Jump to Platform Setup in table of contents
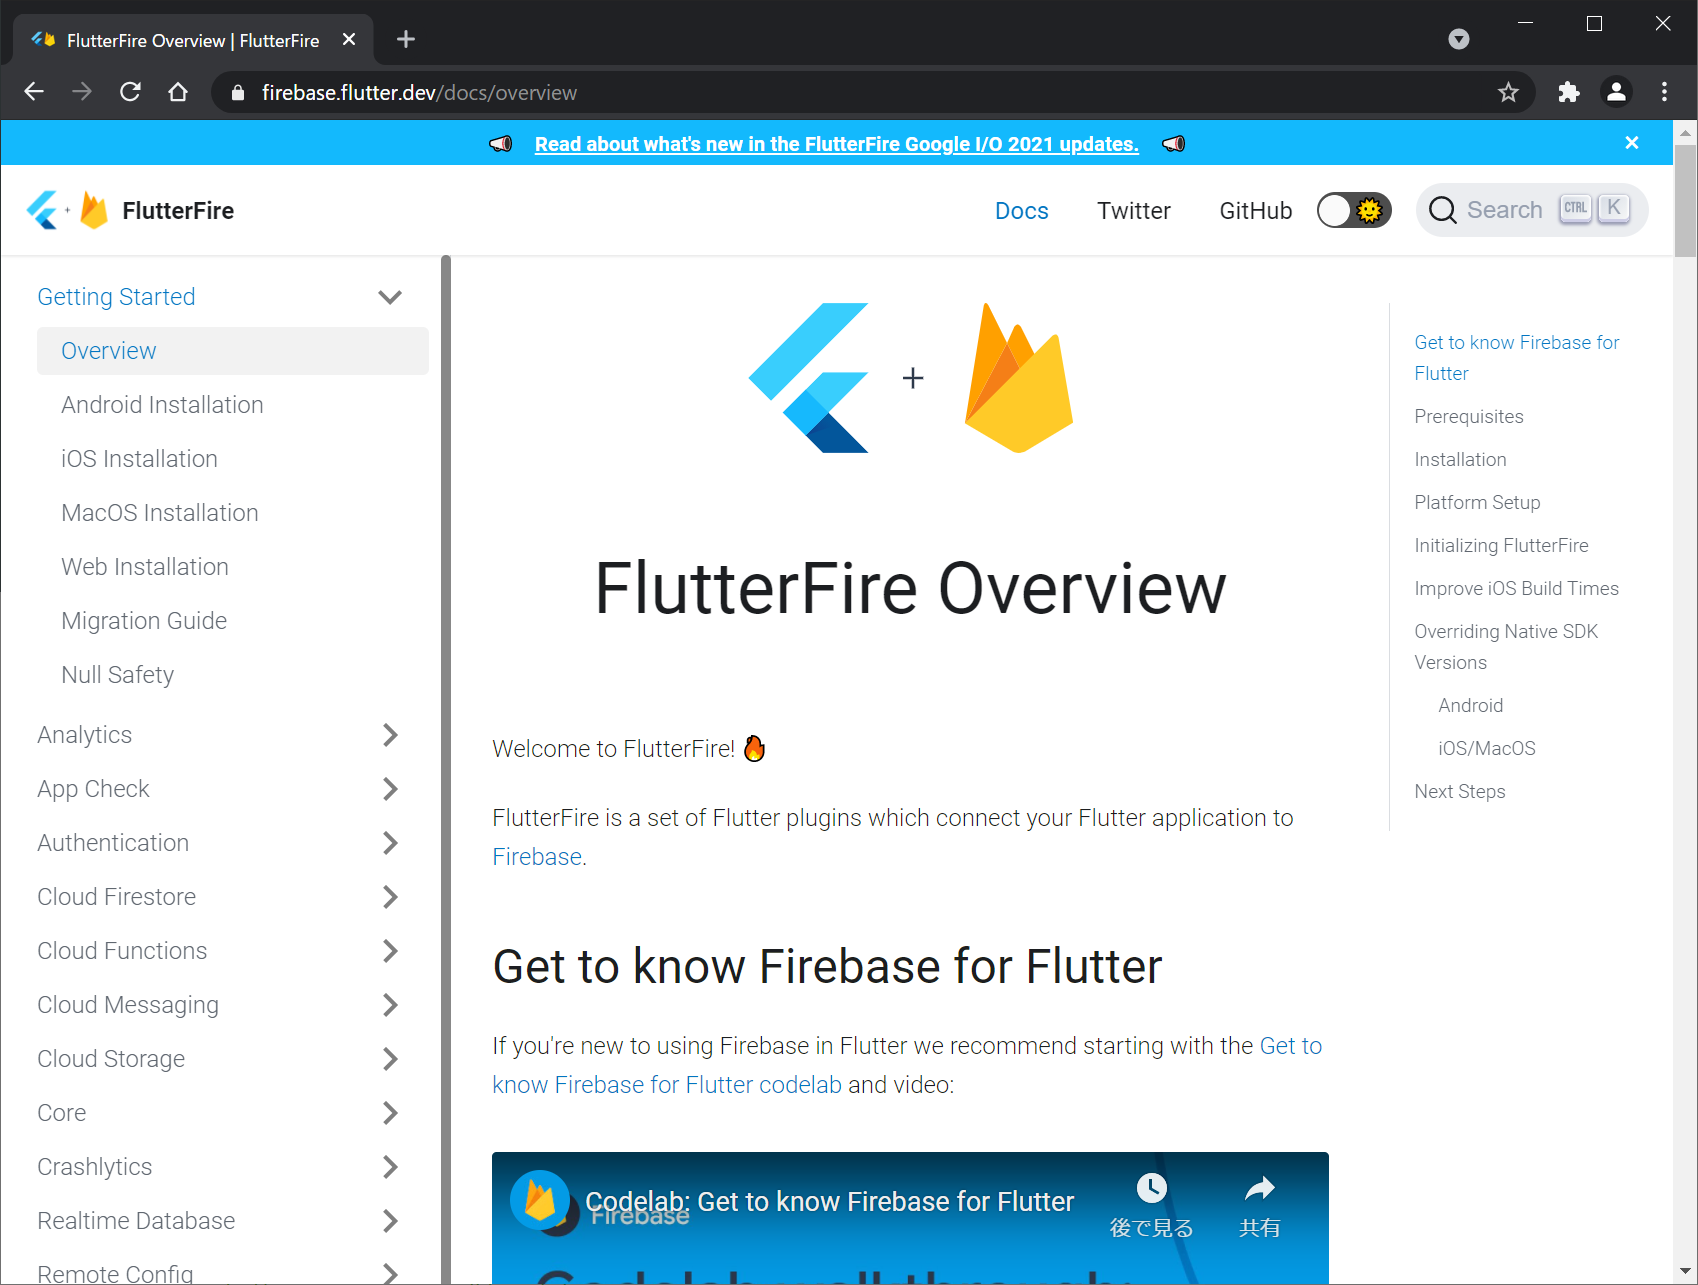This screenshot has width=1698, height=1285. coord(1477,502)
